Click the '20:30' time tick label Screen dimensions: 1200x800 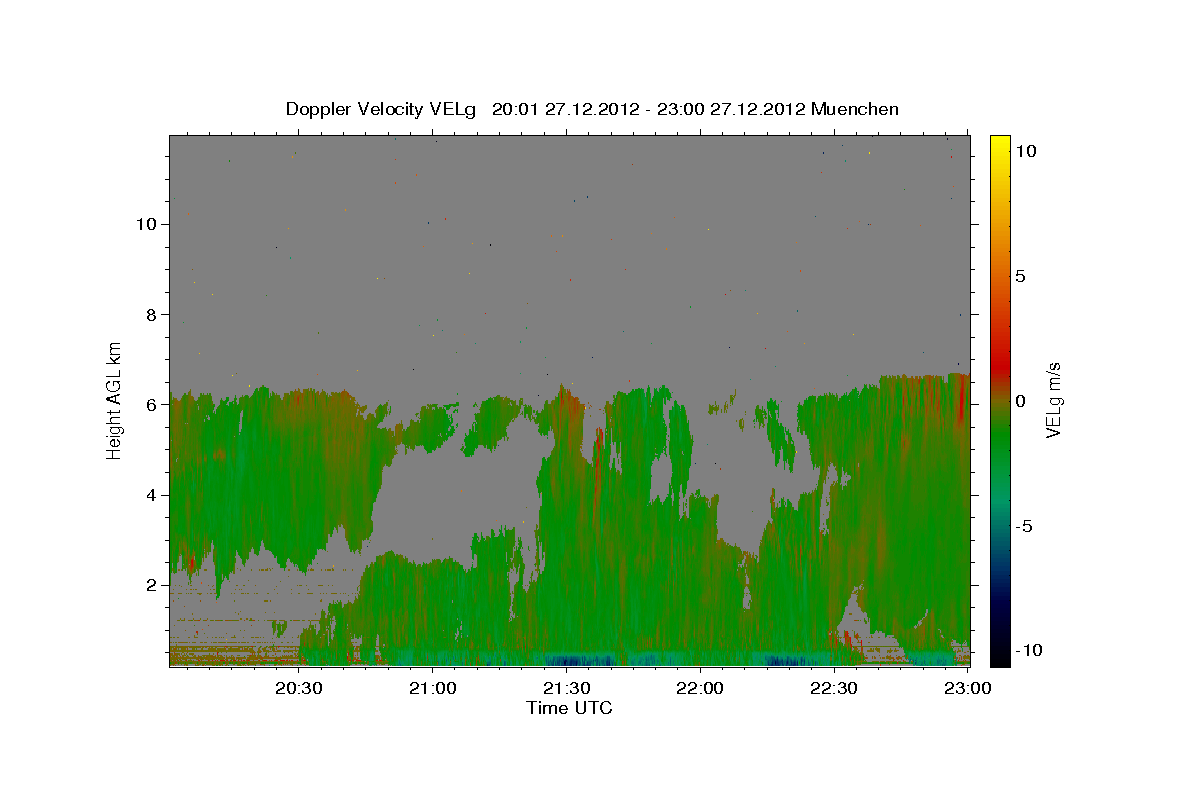[299, 688]
